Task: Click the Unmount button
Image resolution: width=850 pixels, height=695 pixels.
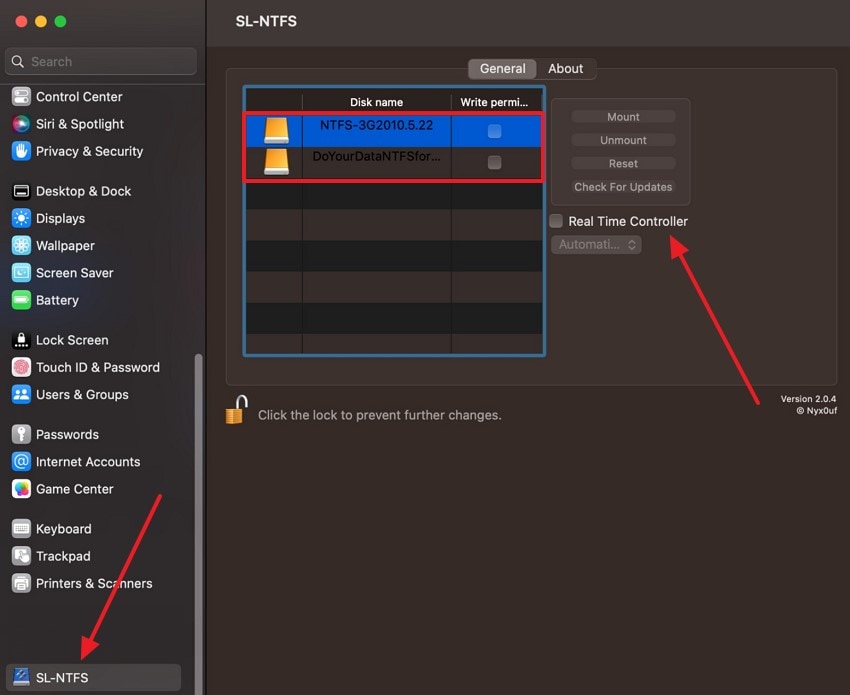Action: tap(623, 140)
